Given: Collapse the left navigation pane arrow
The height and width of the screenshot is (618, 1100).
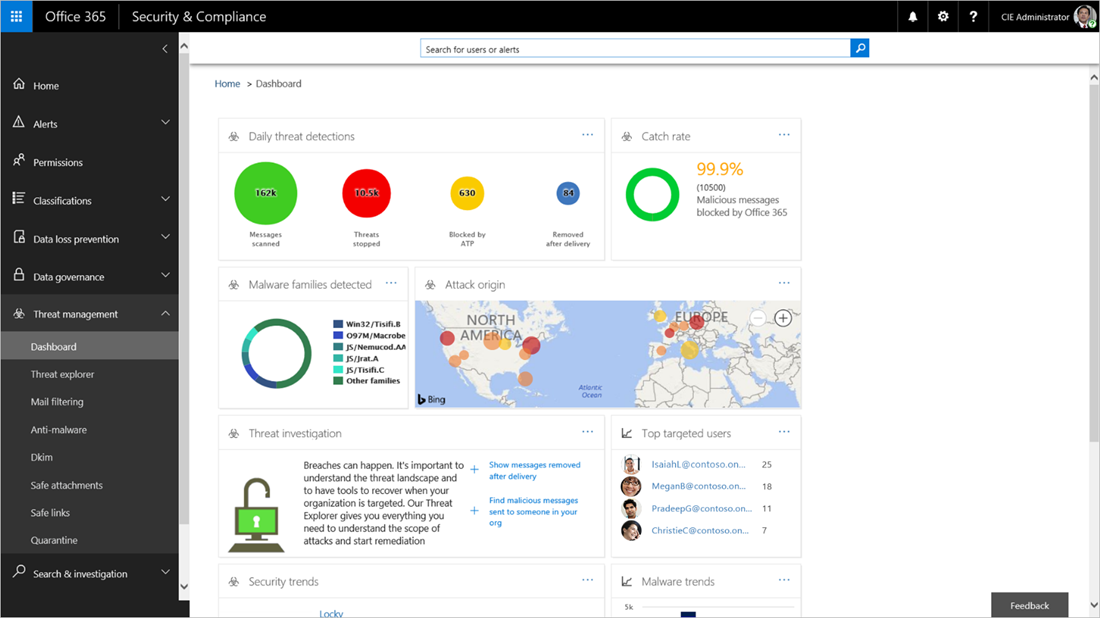Looking at the screenshot, I should tap(165, 48).
